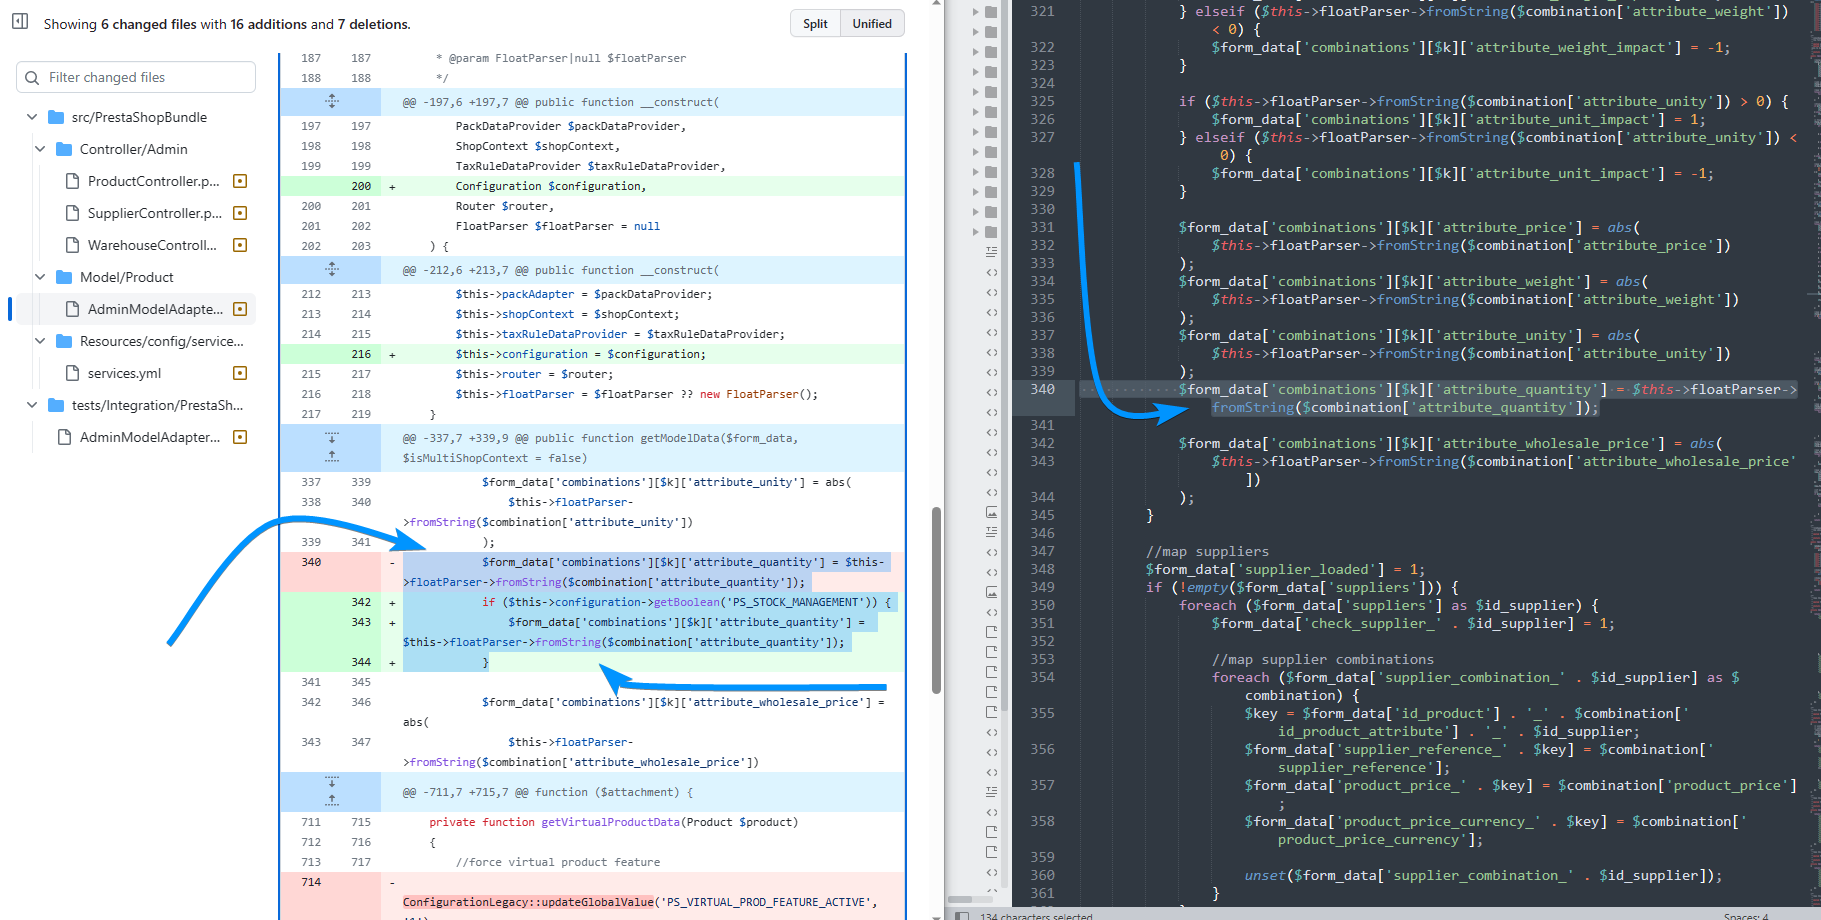This screenshot has height=920, width=1821.
Task: Open SupplierController file in the tree
Action: (x=156, y=213)
